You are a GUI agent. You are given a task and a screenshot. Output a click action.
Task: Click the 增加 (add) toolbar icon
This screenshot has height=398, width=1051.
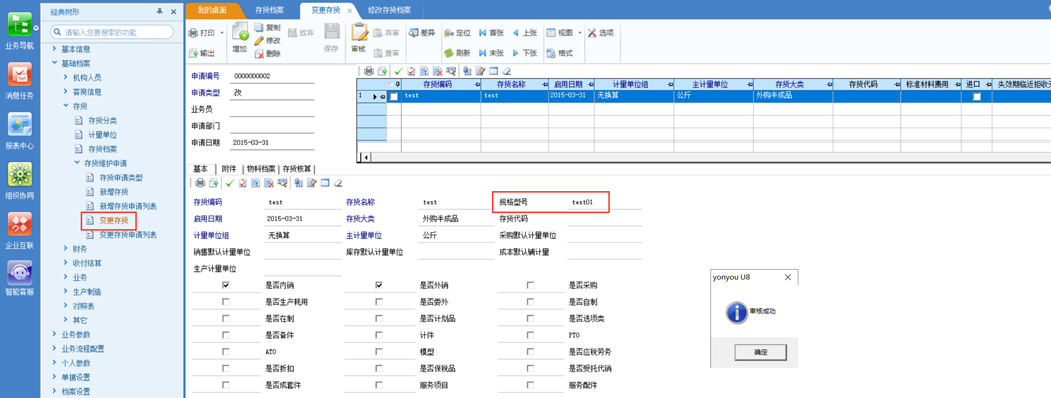[x=240, y=39]
